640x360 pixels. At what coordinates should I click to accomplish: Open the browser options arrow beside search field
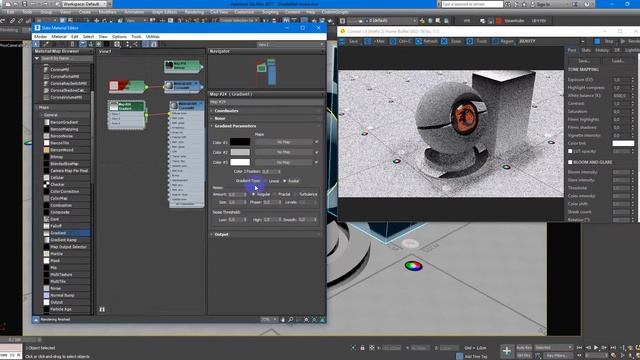click(x=37, y=59)
